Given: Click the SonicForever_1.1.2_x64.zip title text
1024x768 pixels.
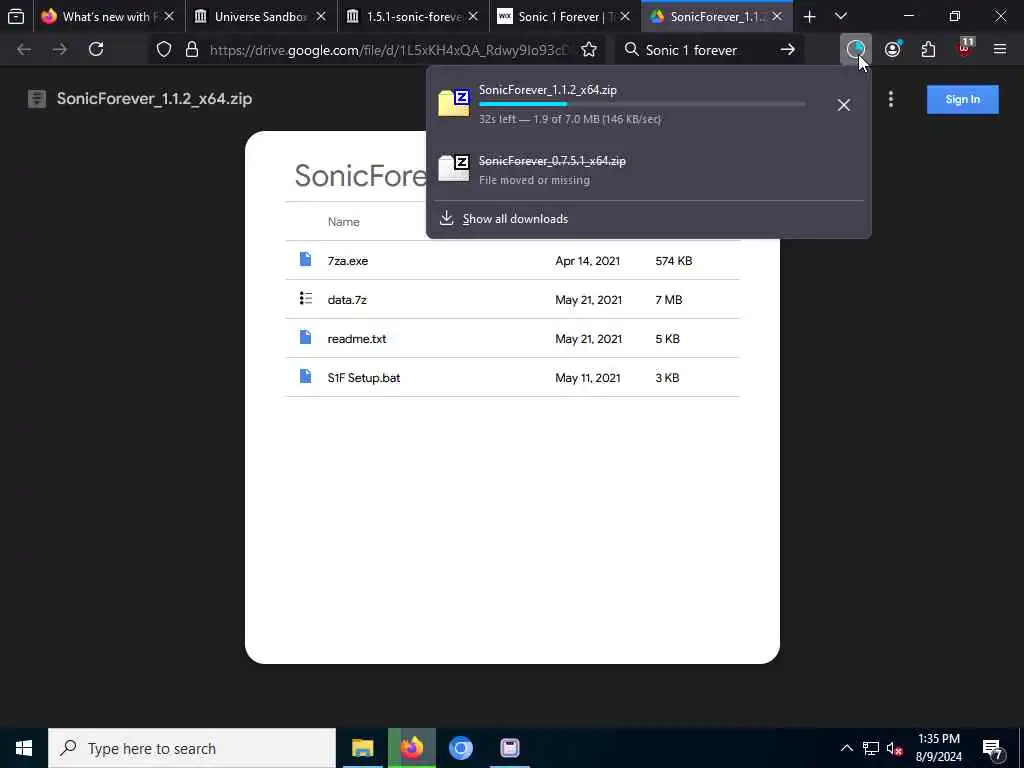Looking at the screenshot, I should tap(154, 99).
